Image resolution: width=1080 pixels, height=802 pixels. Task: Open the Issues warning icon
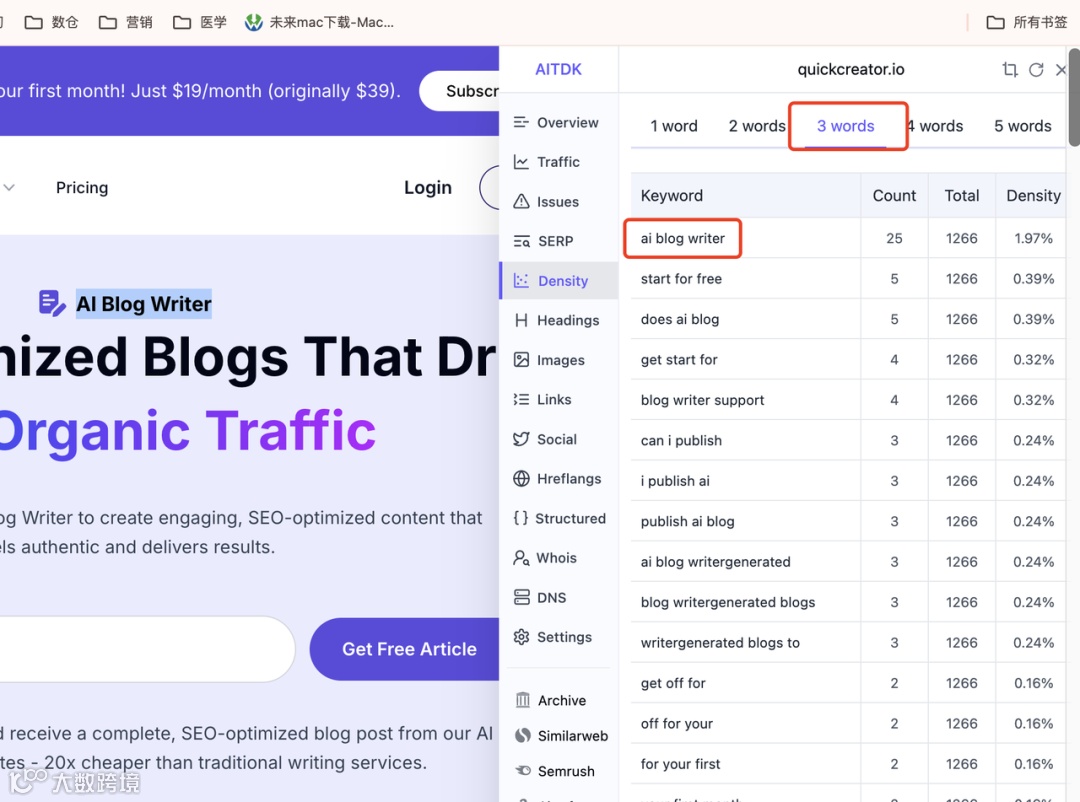[x=521, y=202]
